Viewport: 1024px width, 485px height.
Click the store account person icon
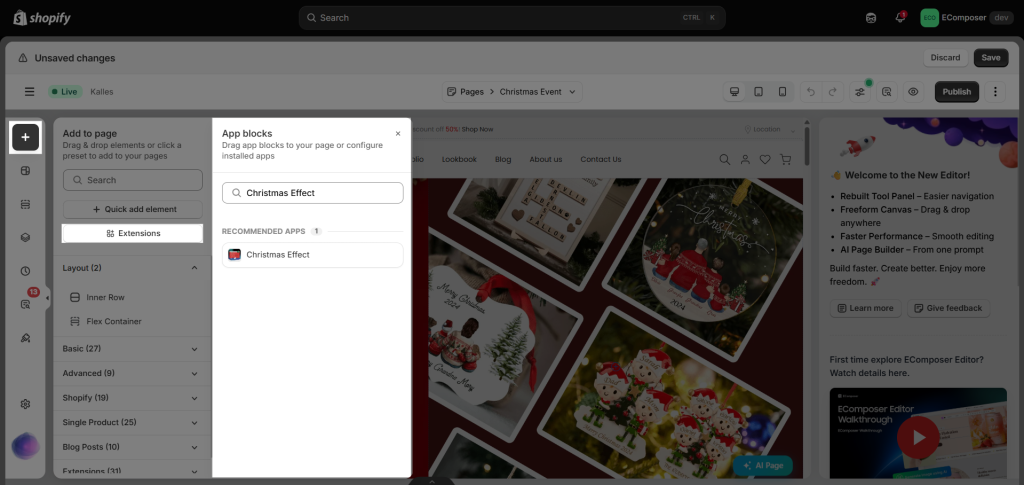[x=744, y=159]
